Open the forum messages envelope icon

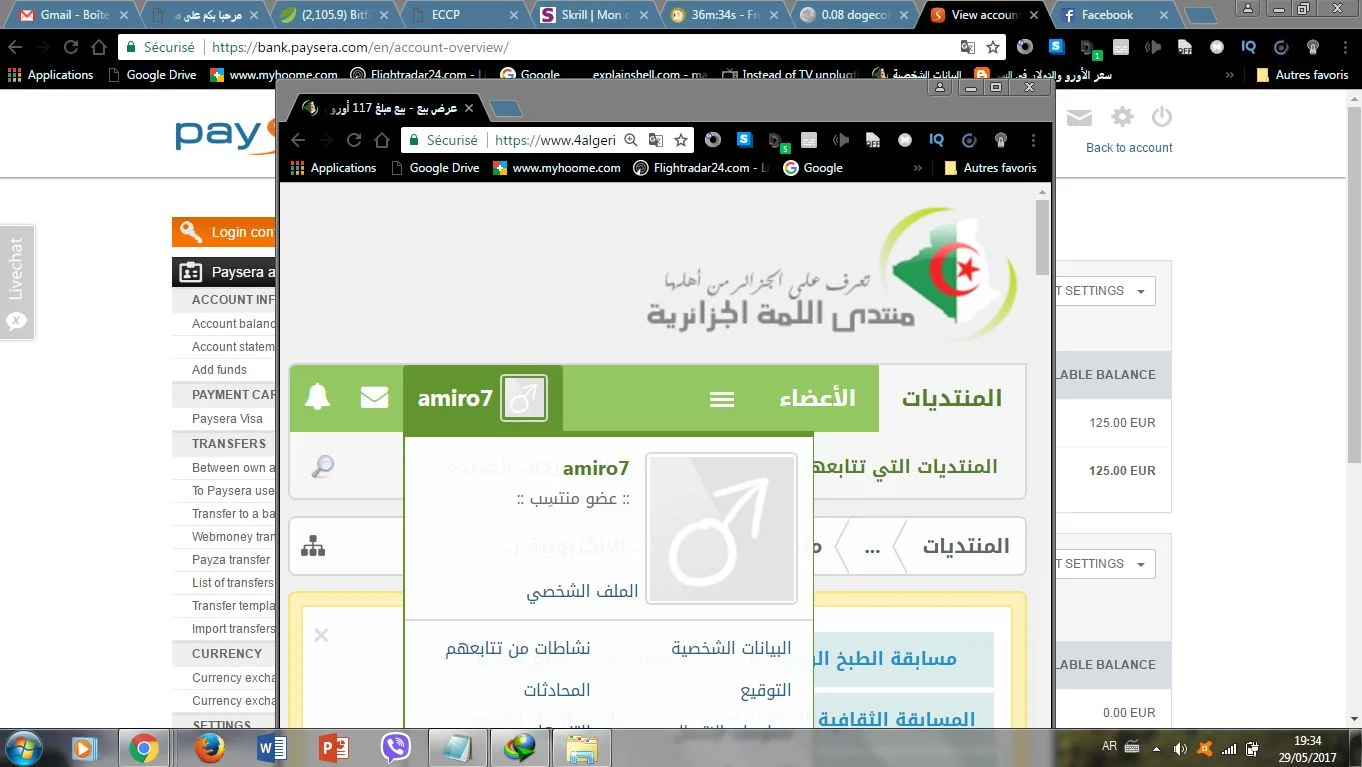pos(374,397)
